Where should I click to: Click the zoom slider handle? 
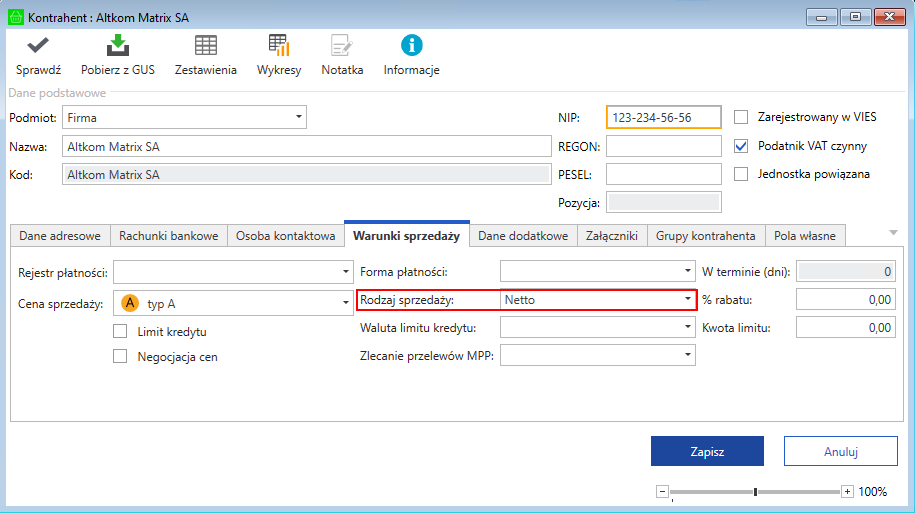coord(755,492)
